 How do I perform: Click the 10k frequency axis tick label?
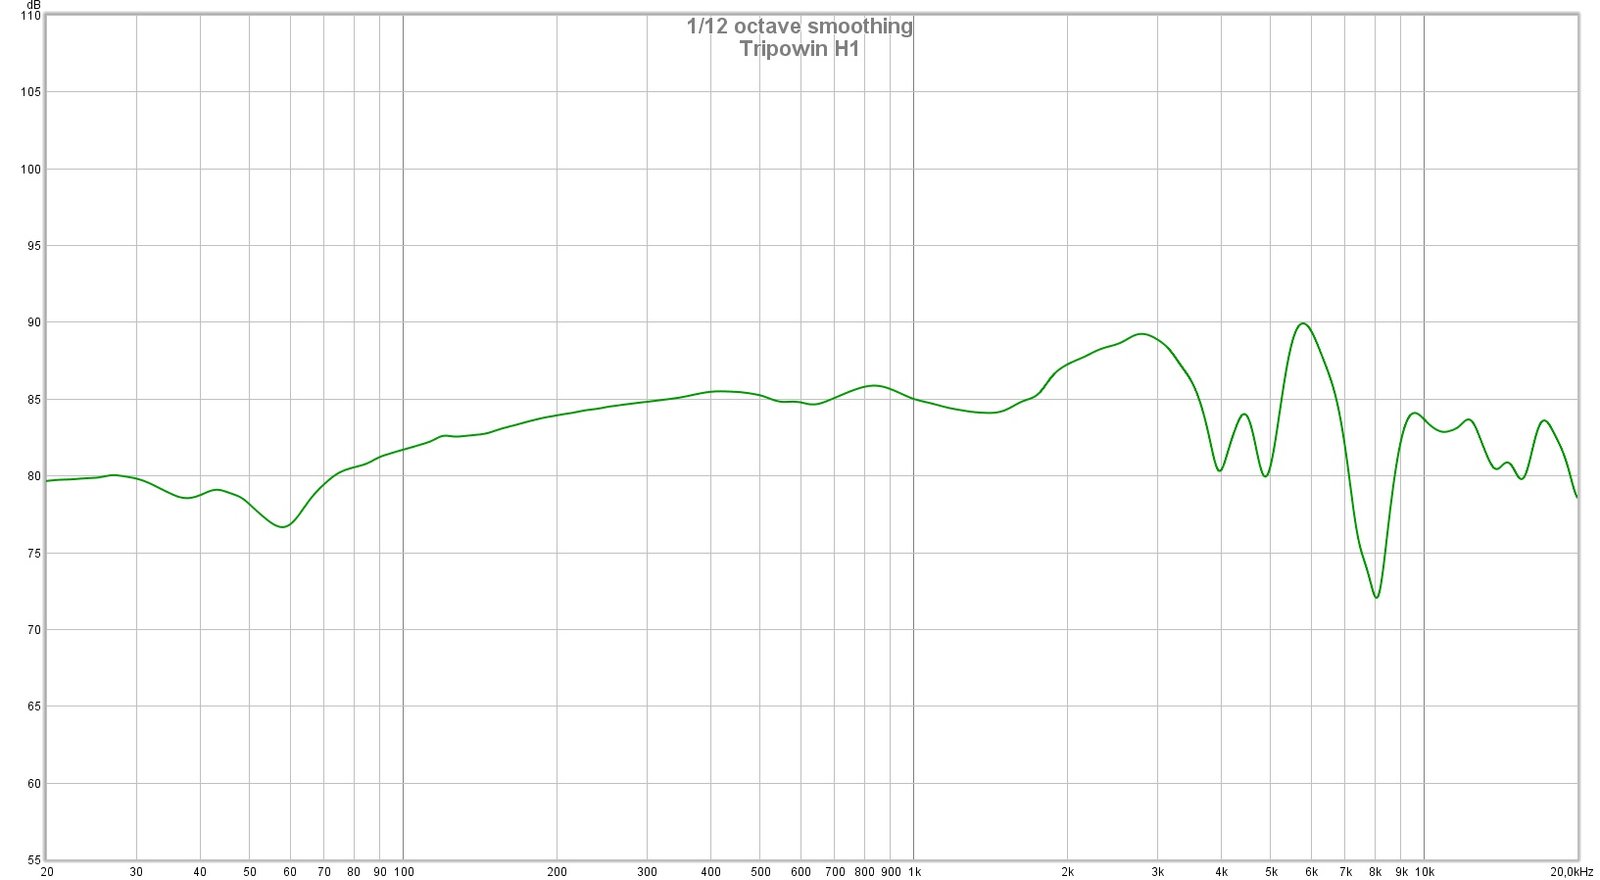tap(1424, 872)
